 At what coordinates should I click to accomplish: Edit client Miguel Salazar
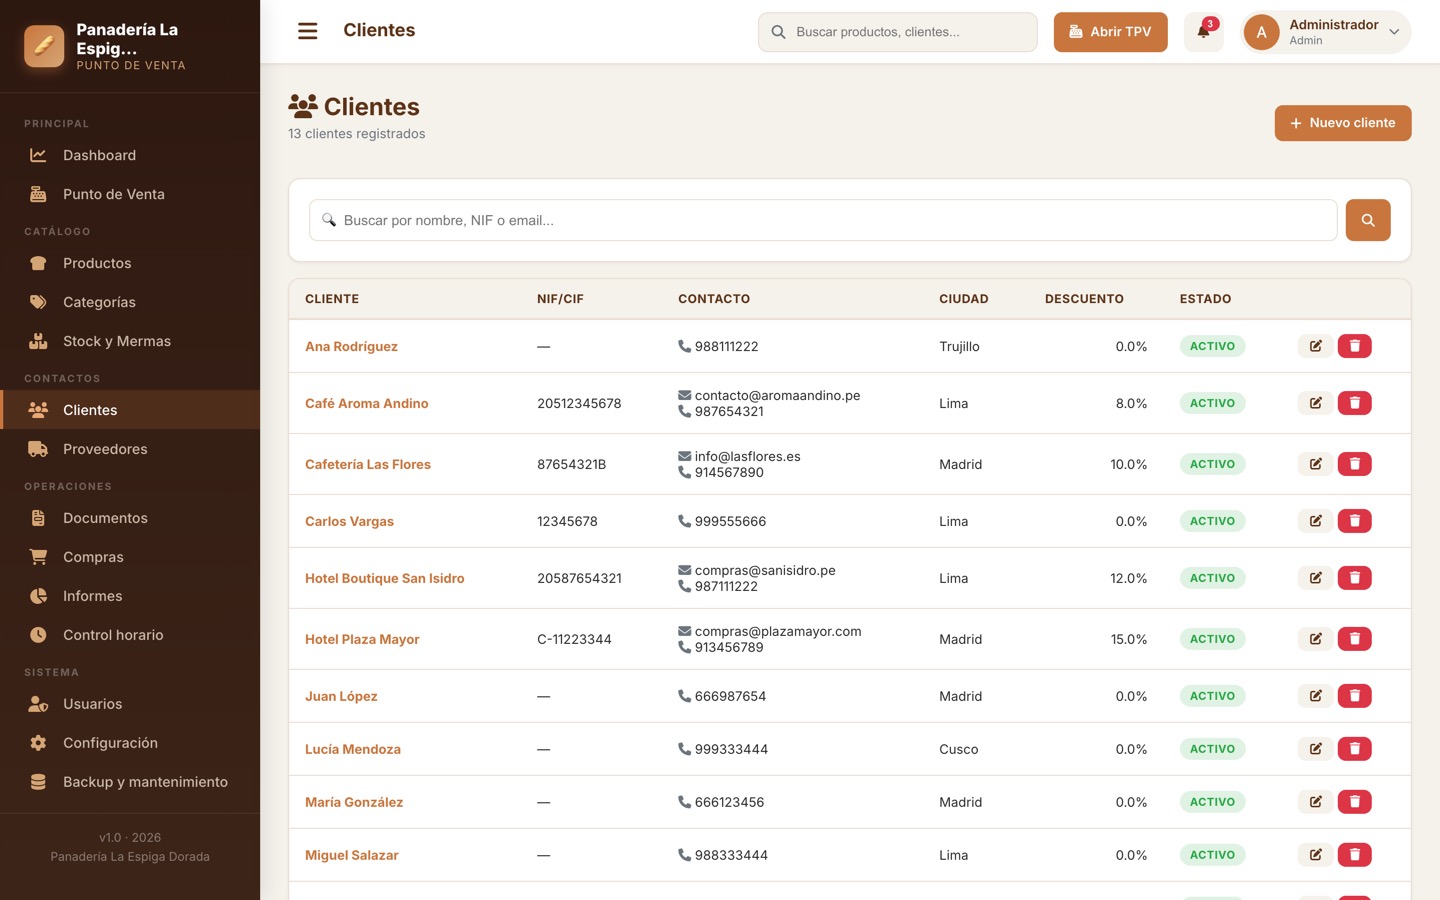coord(1315,855)
